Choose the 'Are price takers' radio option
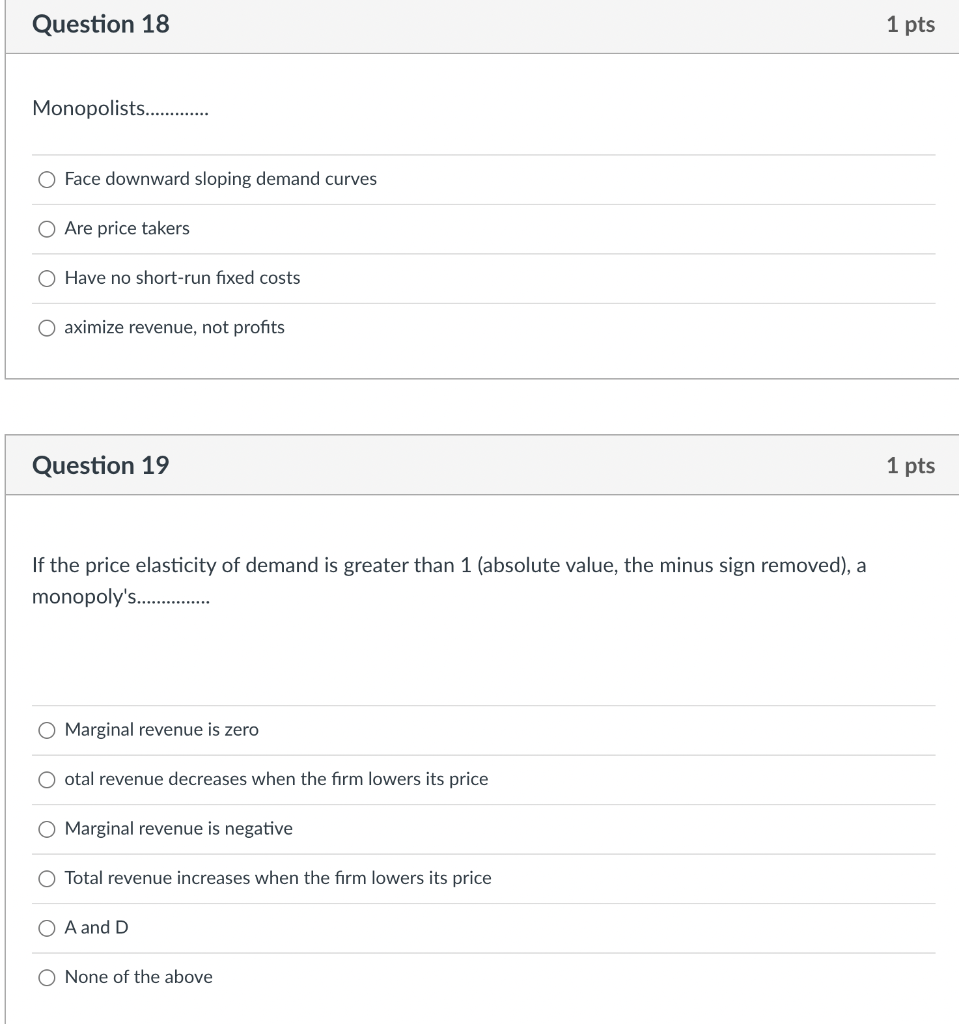This screenshot has height=1024, width=959. coord(46,229)
